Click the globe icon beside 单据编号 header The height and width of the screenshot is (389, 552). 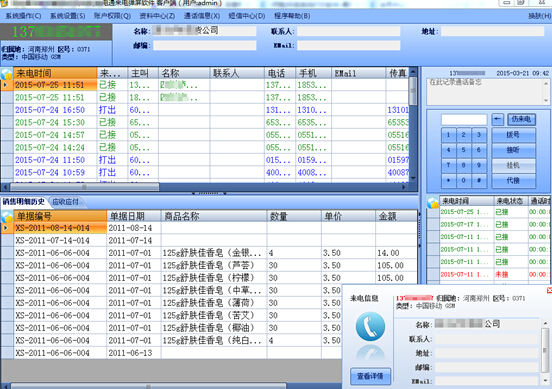pyautogui.click(x=7, y=216)
